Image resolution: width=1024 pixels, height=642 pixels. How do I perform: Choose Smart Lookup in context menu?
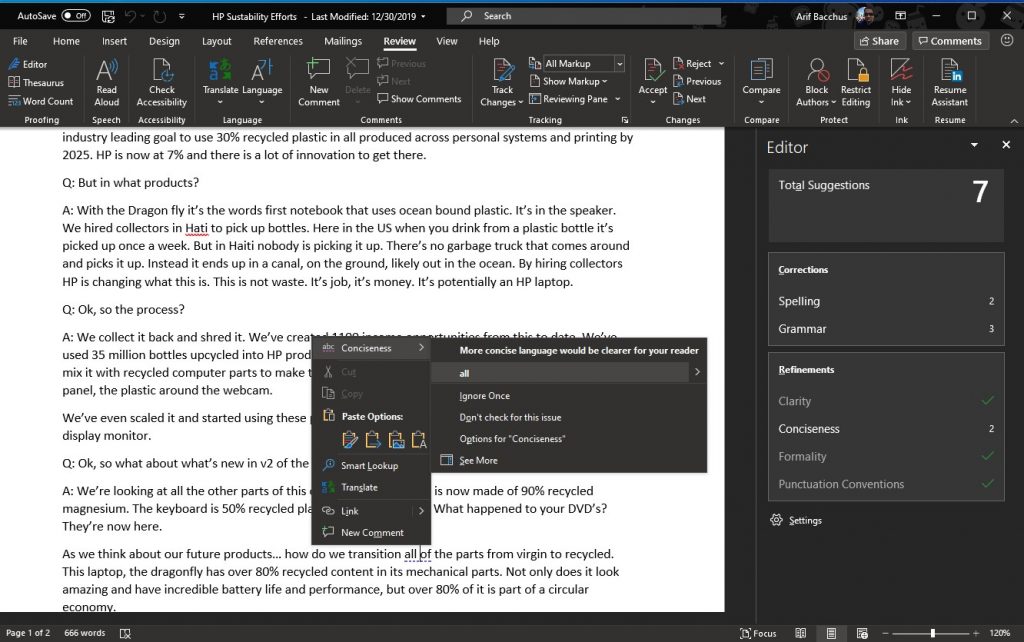tap(369, 466)
